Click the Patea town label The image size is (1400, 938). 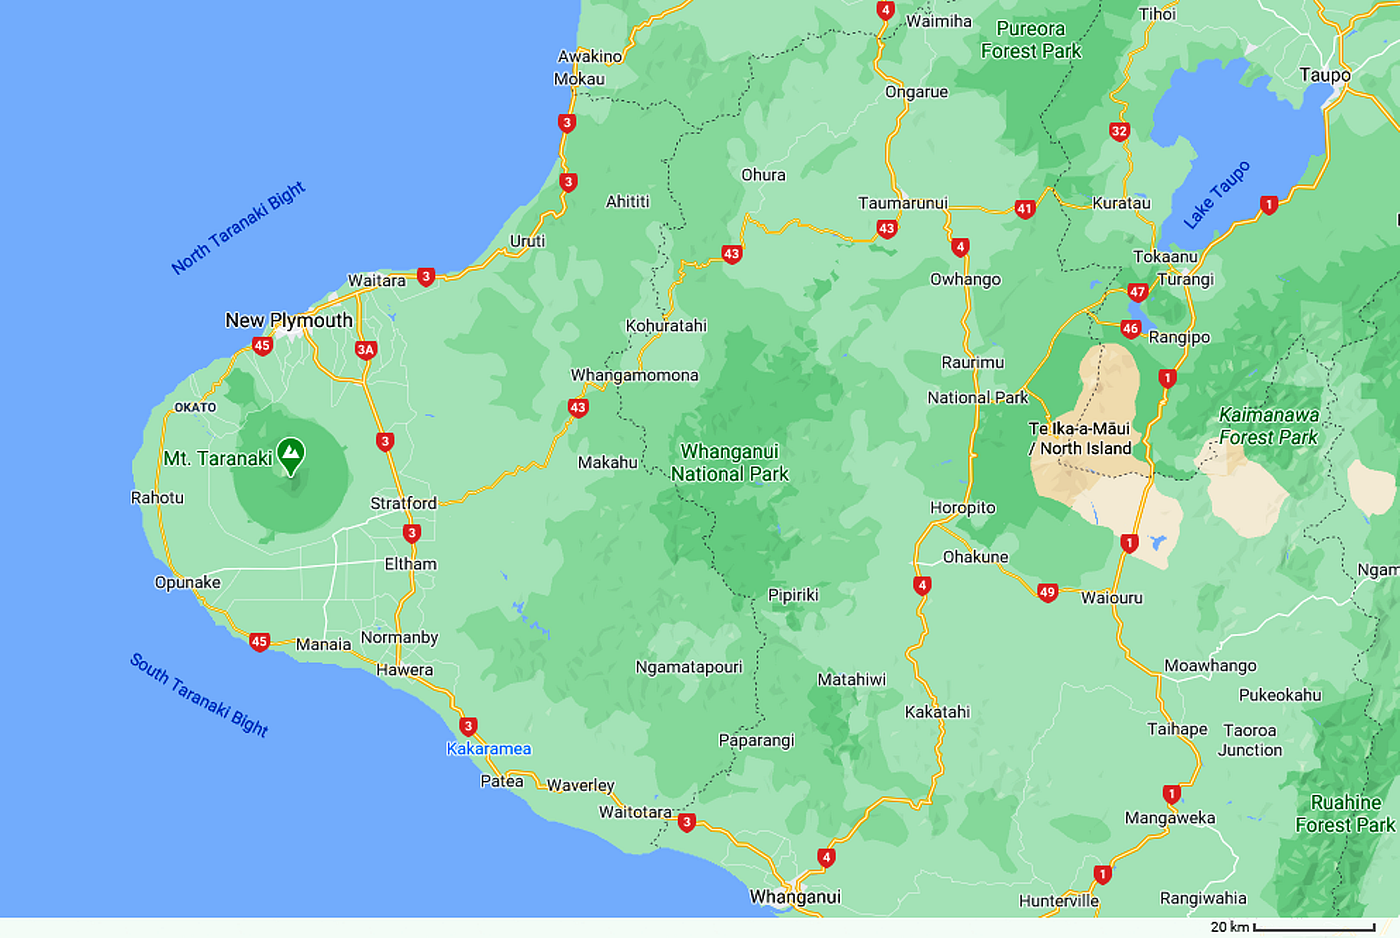(x=502, y=781)
